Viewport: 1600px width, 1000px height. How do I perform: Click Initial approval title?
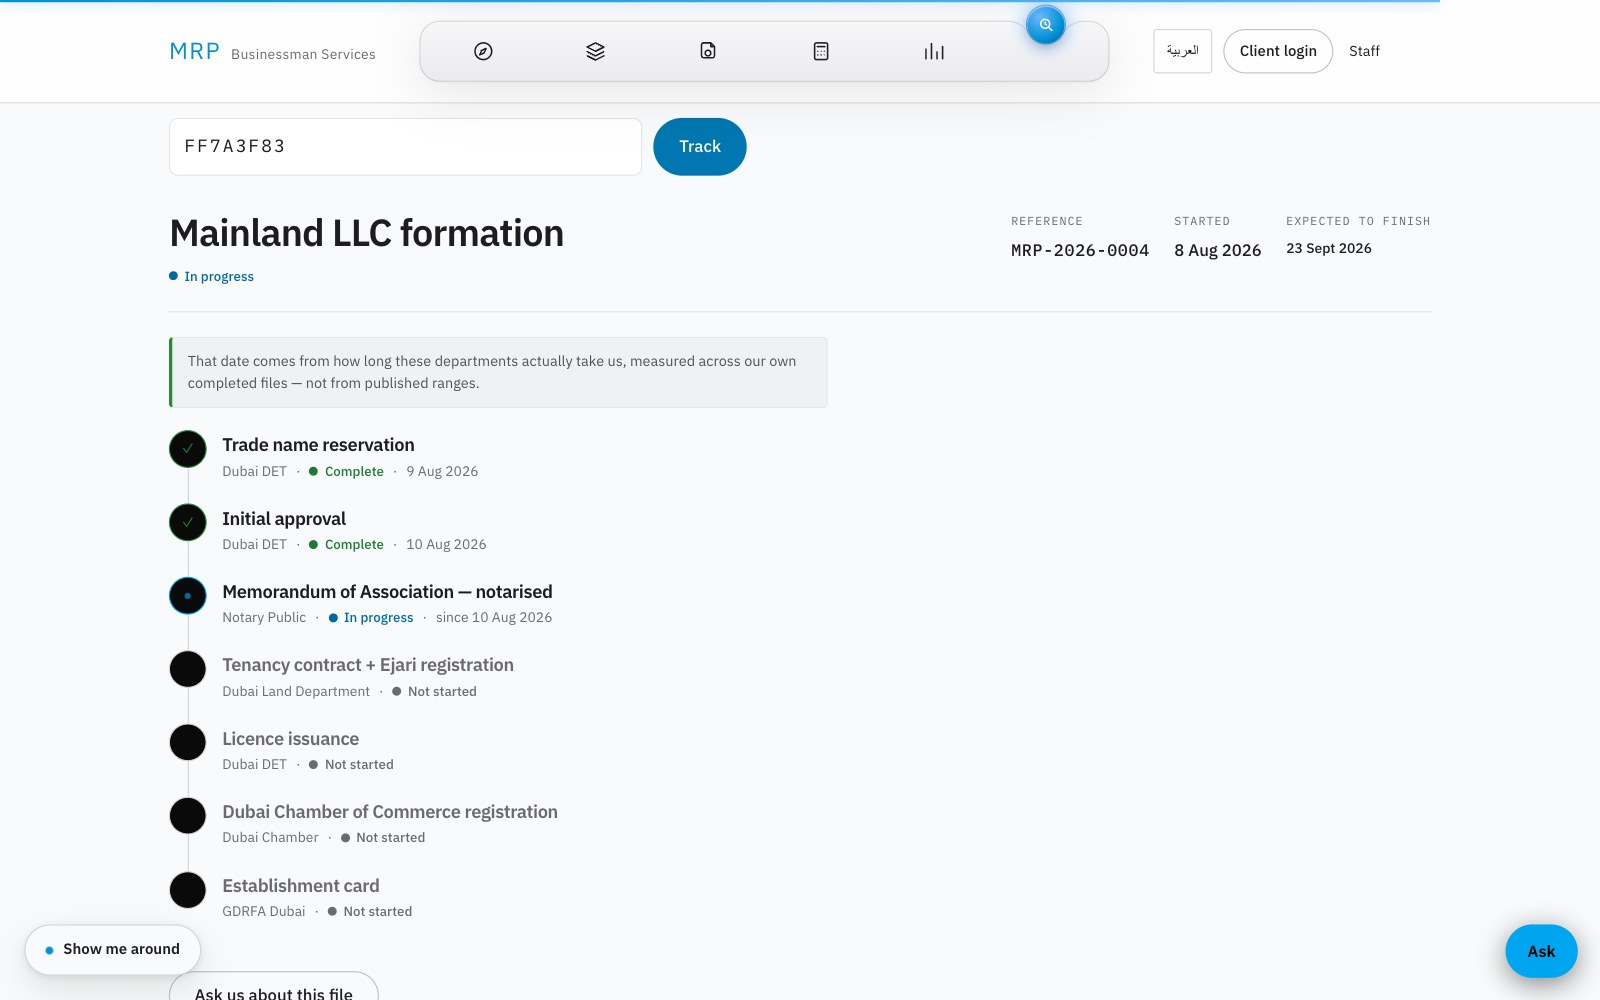(x=284, y=519)
